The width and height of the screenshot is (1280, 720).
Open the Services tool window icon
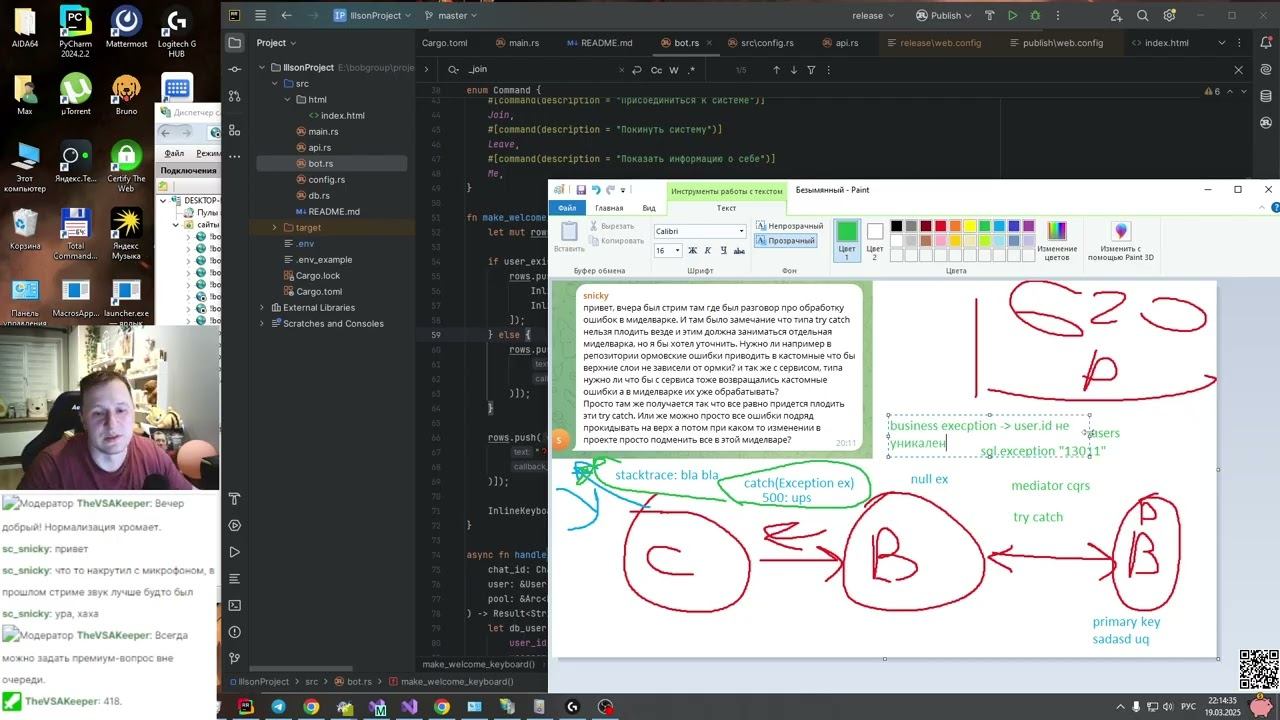coord(234,525)
